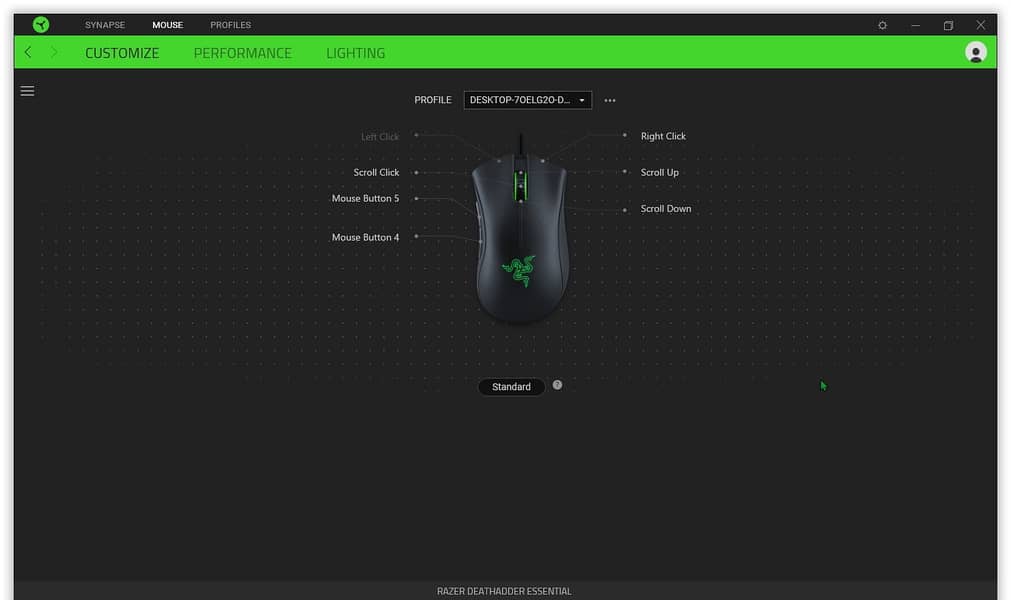Go forward with the right arrow
The width and height of the screenshot is (1011, 600).
point(54,52)
